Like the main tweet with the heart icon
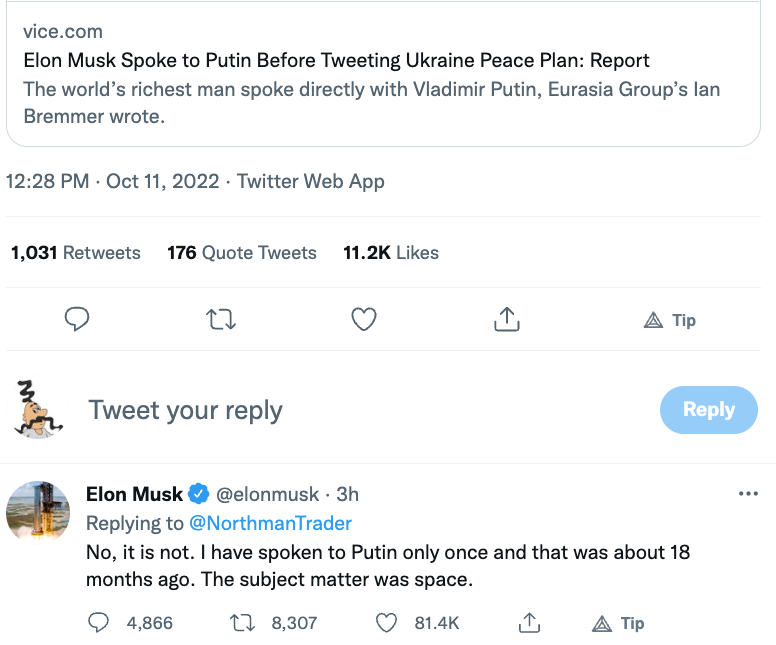 click(x=364, y=320)
